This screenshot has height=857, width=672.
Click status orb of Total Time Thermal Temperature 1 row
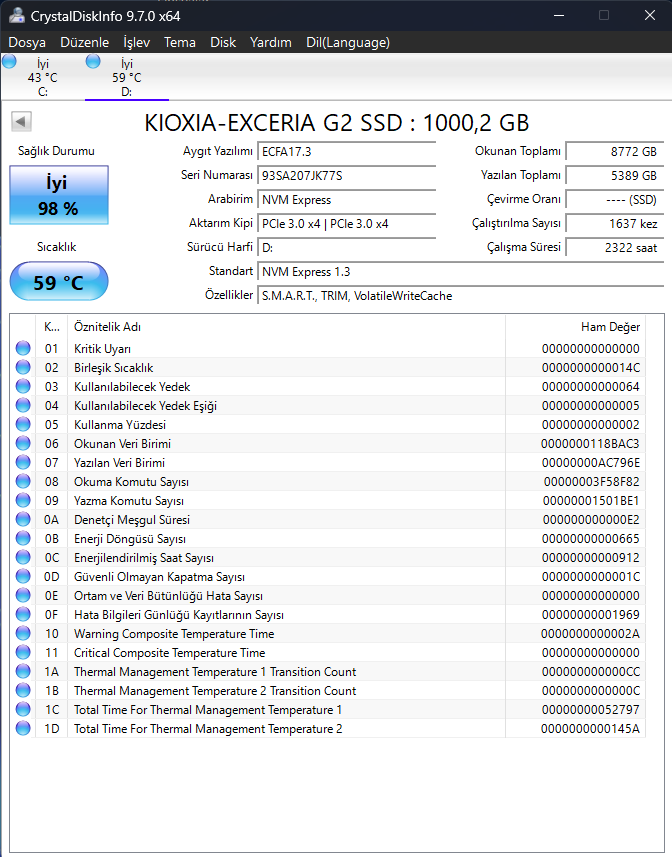pos(23,709)
